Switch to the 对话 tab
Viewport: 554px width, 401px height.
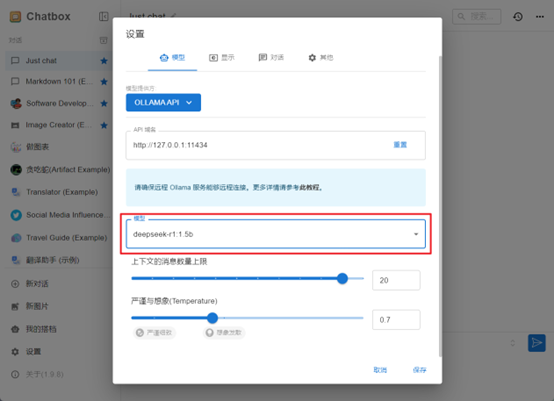tap(271, 58)
